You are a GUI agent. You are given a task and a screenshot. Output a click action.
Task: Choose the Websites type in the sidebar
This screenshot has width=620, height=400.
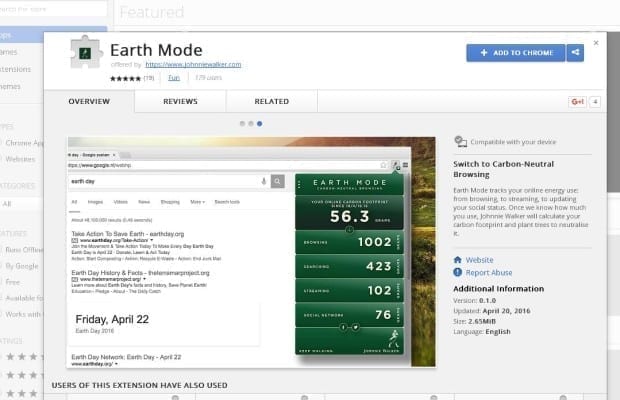point(20,159)
